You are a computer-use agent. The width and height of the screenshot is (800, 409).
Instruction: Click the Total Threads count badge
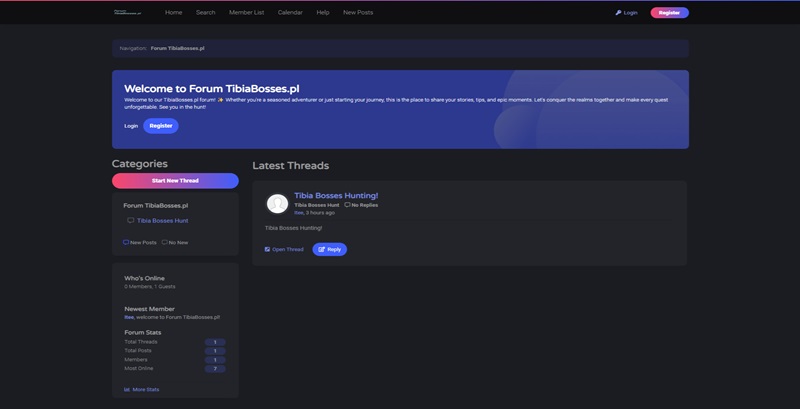click(215, 342)
